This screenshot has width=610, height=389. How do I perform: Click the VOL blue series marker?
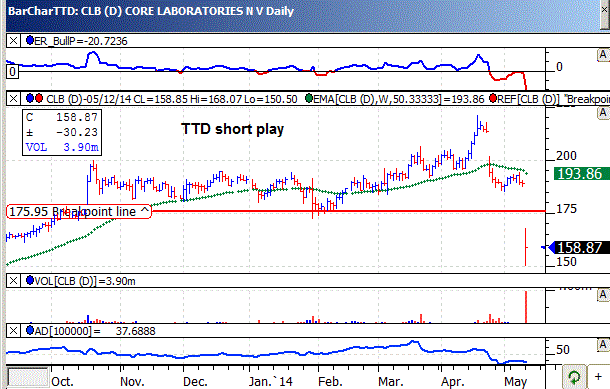pyautogui.click(x=30, y=280)
